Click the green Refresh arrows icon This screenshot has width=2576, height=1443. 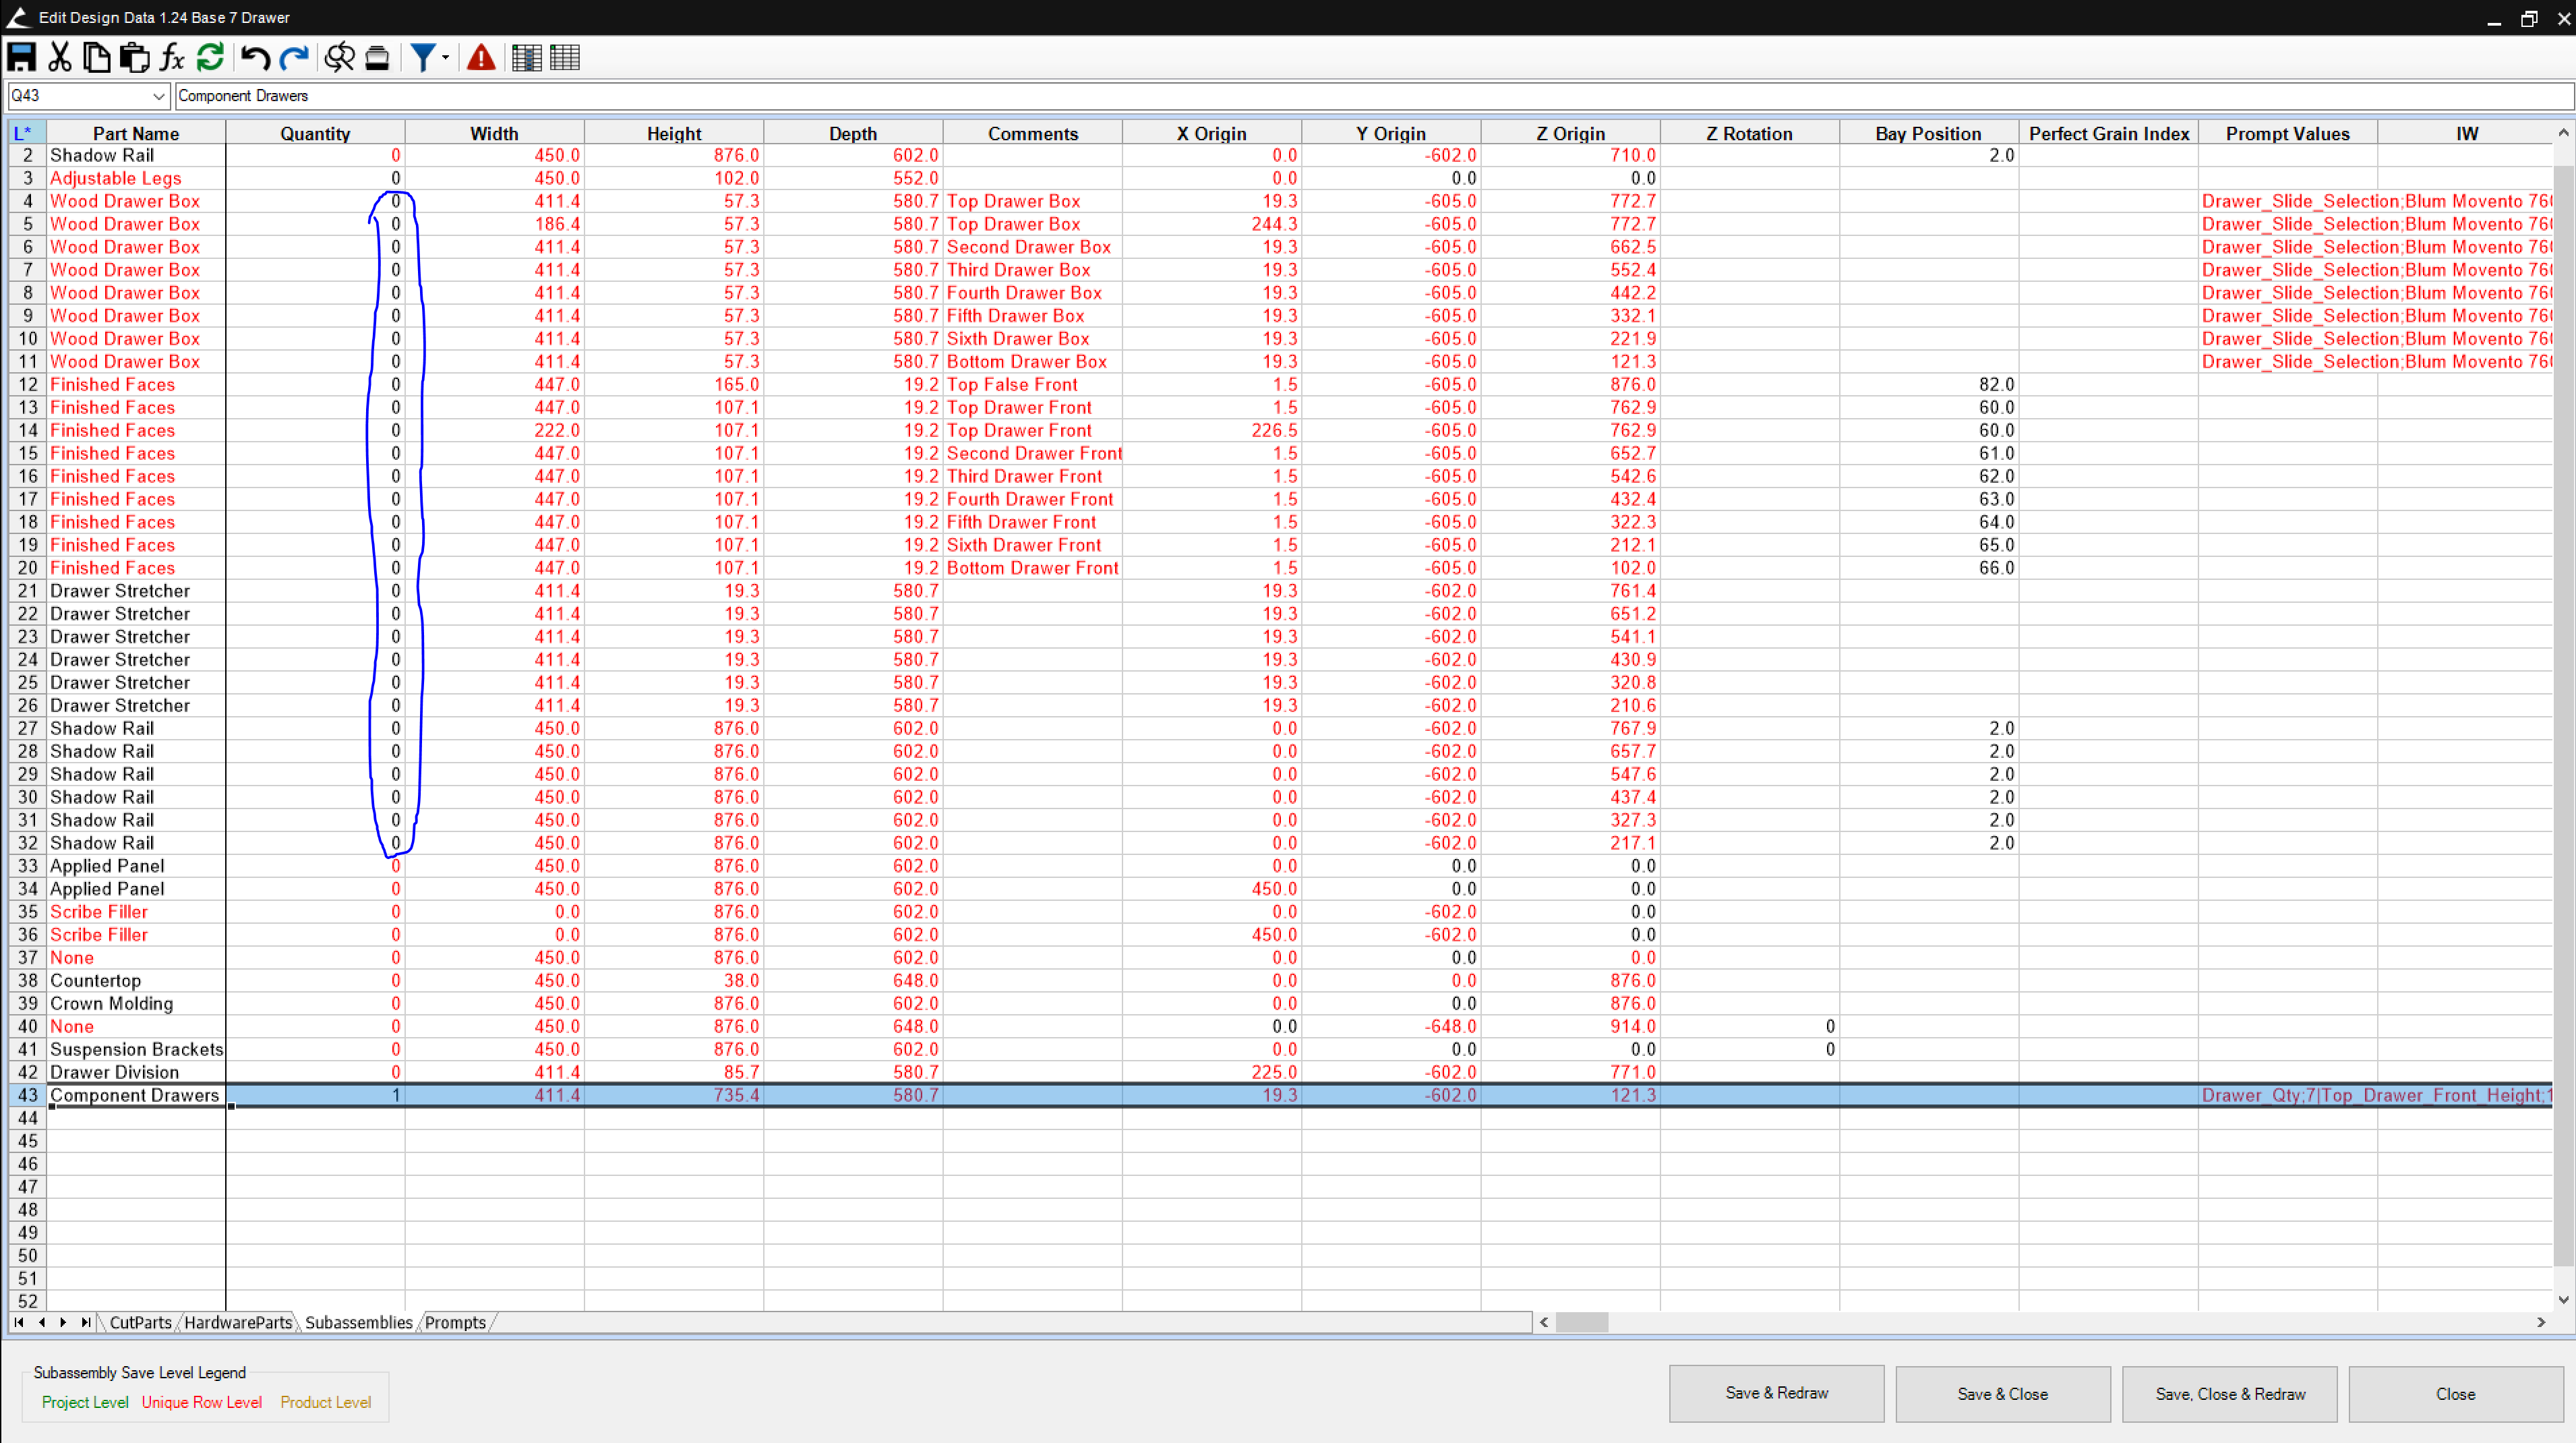210,57
